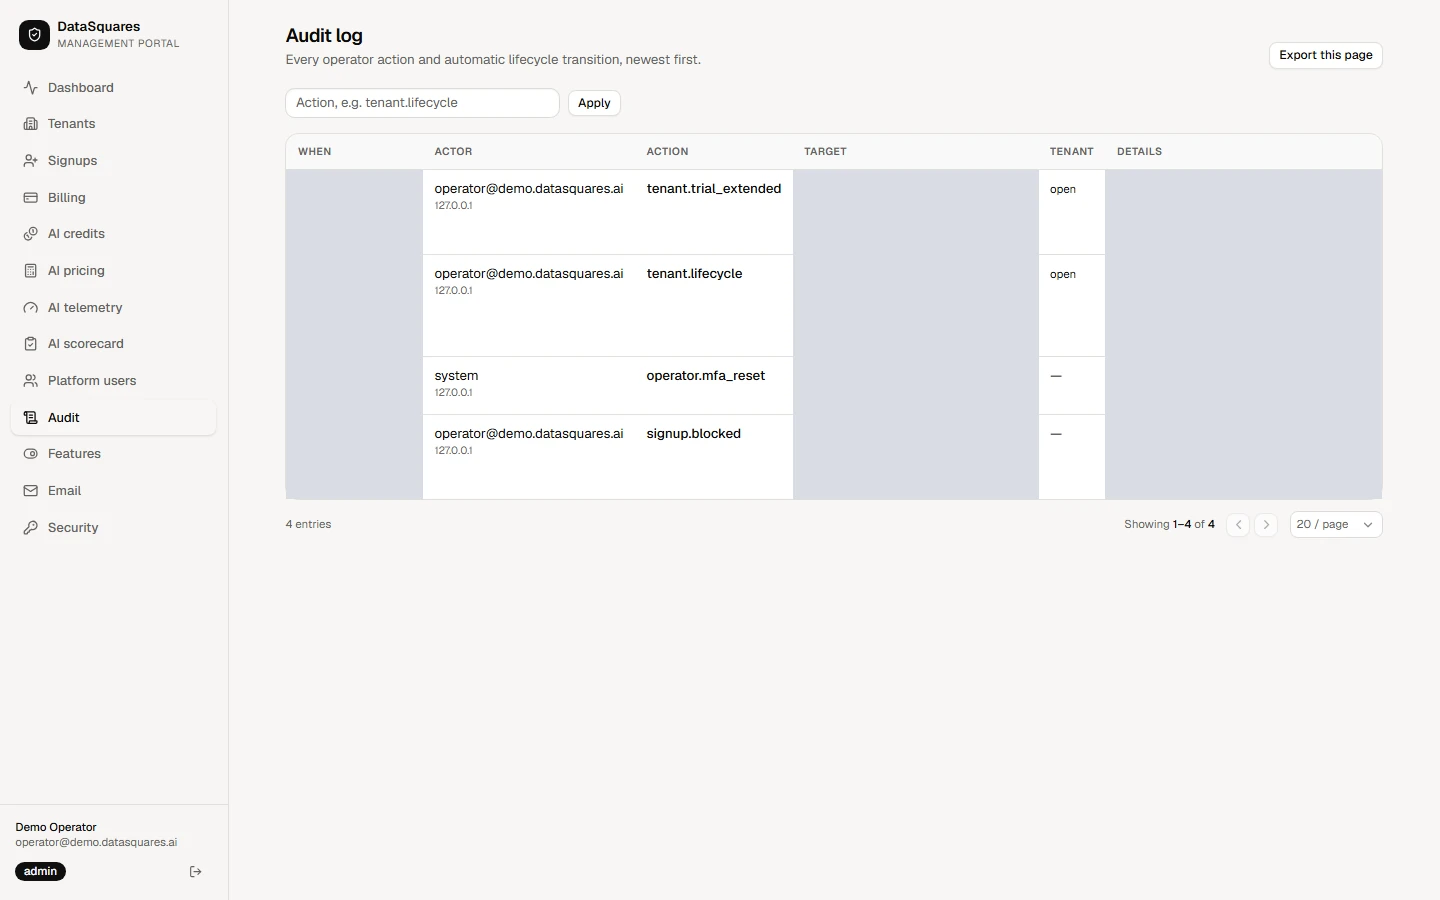Click the AI credits coins icon
This screenshot has height=900, width=1440.
coord(31,234)
